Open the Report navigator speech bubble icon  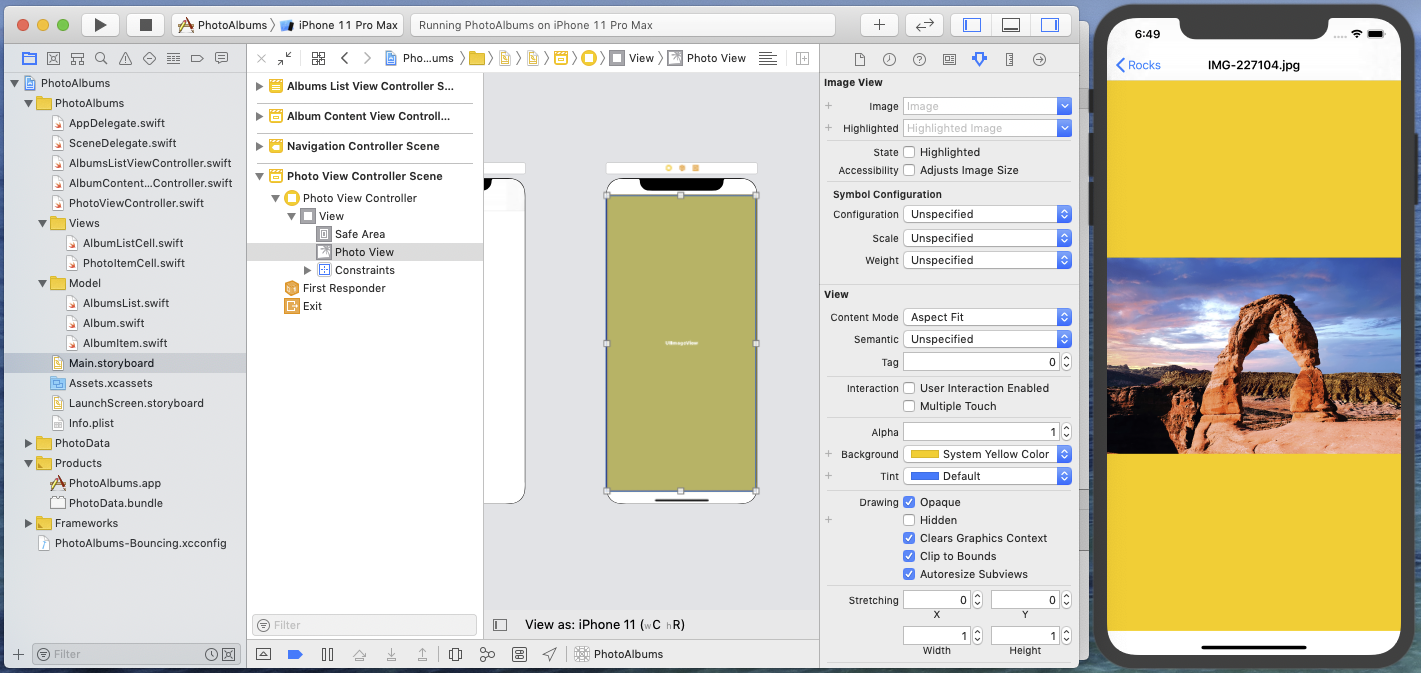[222, 58]
